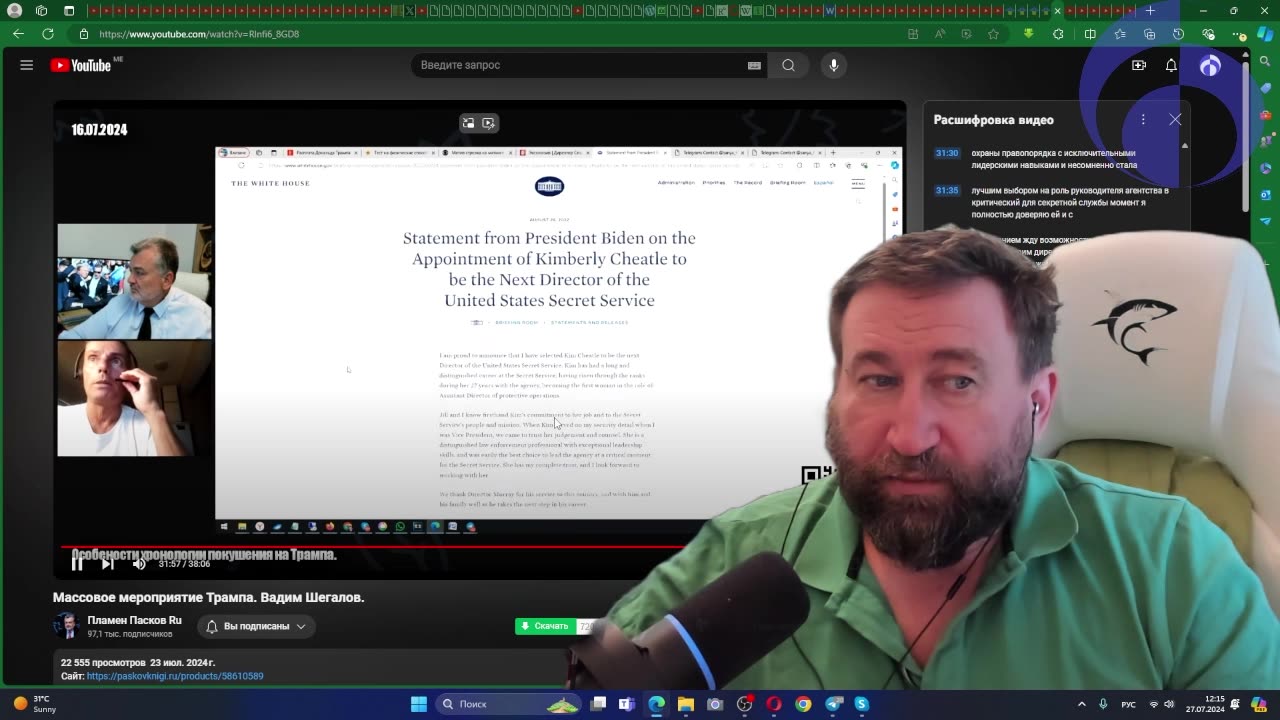Open the Favorites list icon
This screenshot has height=720, width=1280.
1120,34
